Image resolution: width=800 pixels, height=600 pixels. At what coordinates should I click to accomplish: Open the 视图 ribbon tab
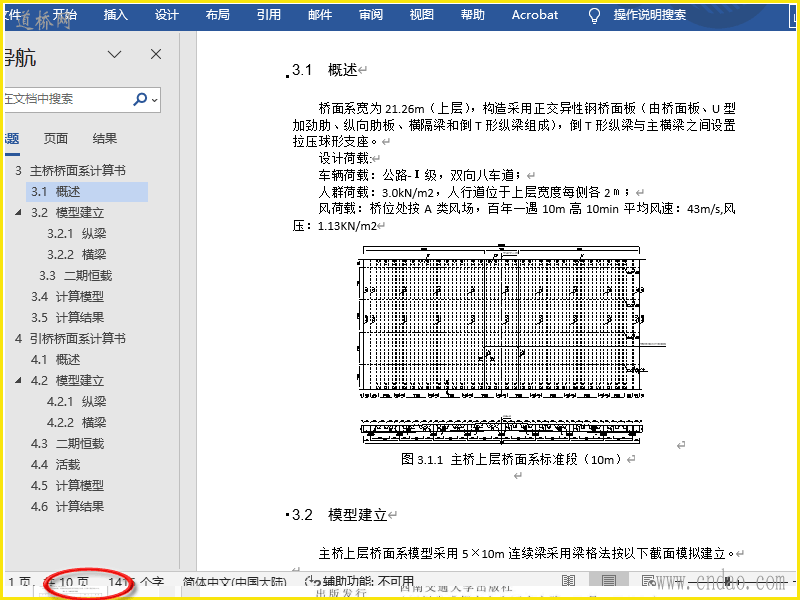click(421, 15)
